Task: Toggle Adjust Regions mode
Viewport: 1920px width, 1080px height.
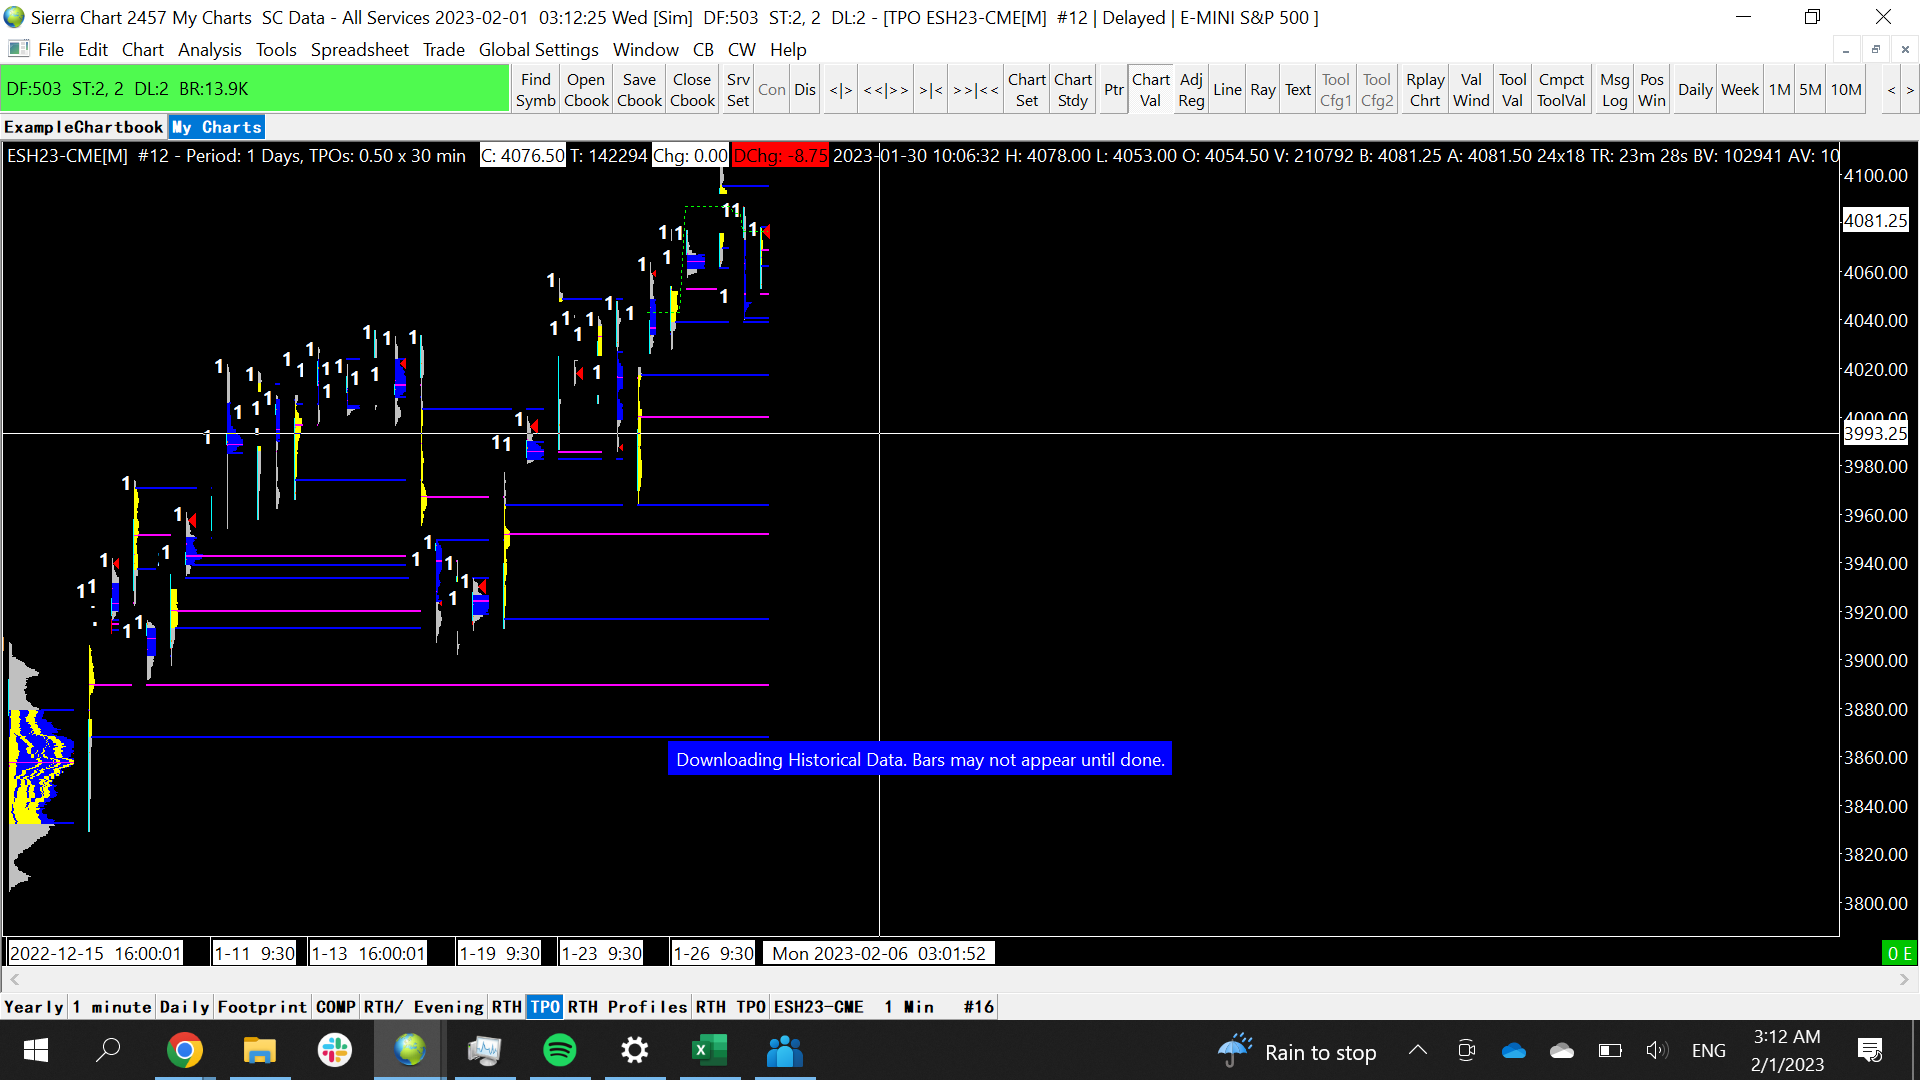Action: click(1191, 90)
